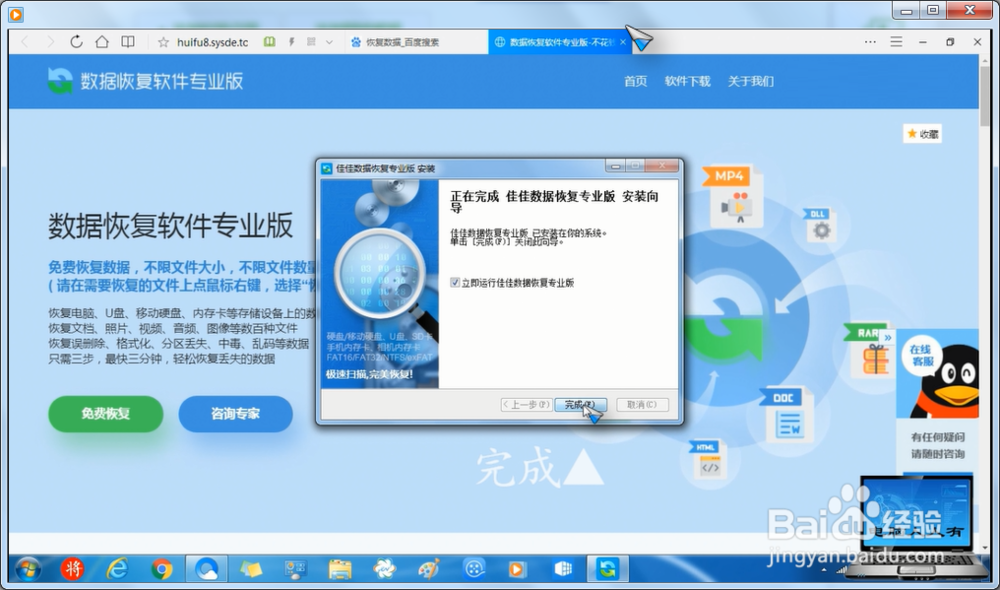Open the orange media player taskbar icon
Image resolution: width=1000 pixels, height=590 pixels.
pos(517,568)
